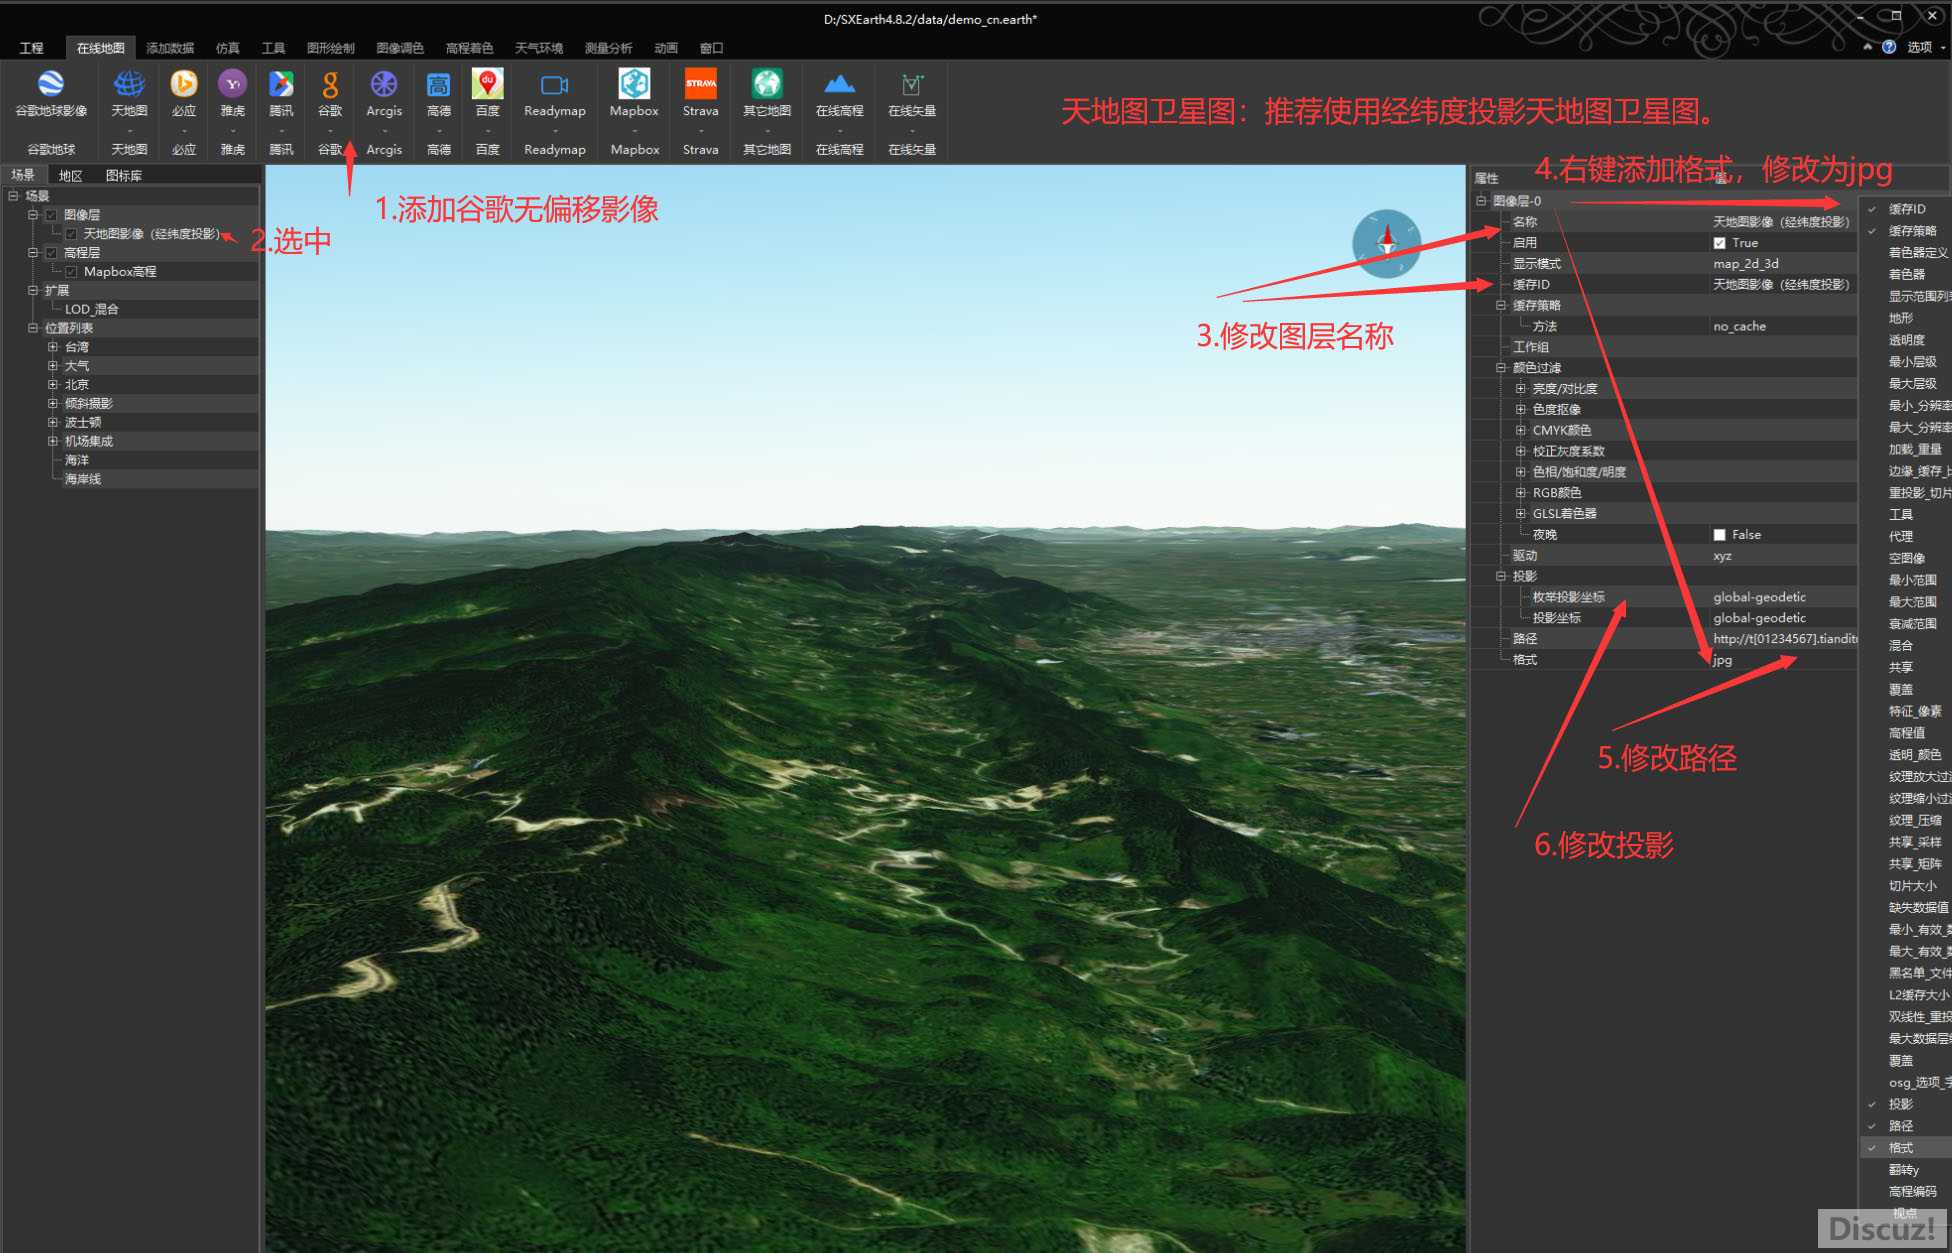Expand the 北京 location node
The image size is (1952, 1253).
pos(52,385)
